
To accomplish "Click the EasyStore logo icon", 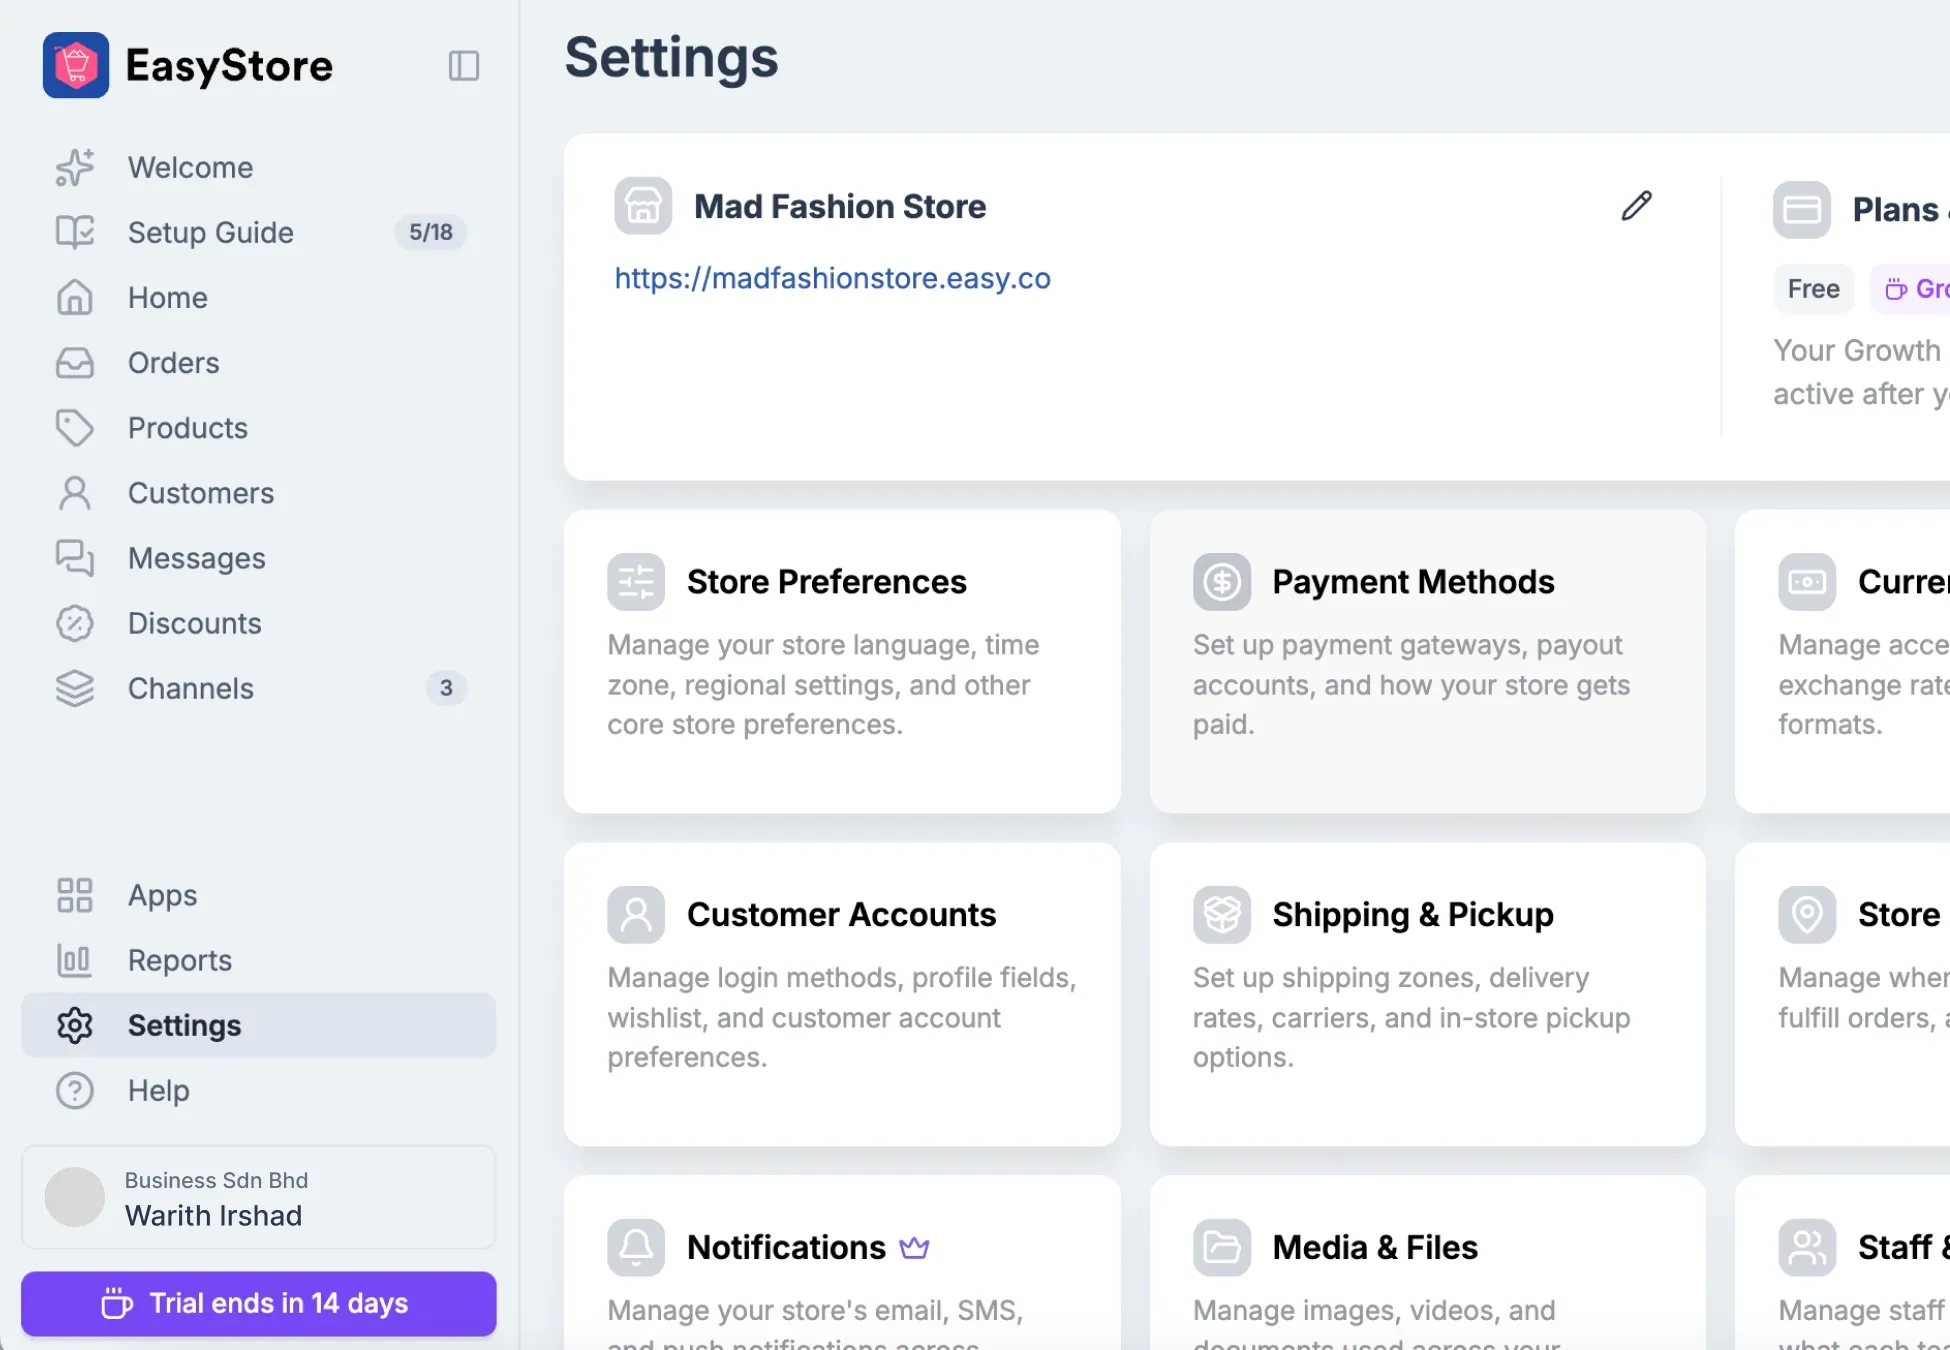I will (76, 65).
